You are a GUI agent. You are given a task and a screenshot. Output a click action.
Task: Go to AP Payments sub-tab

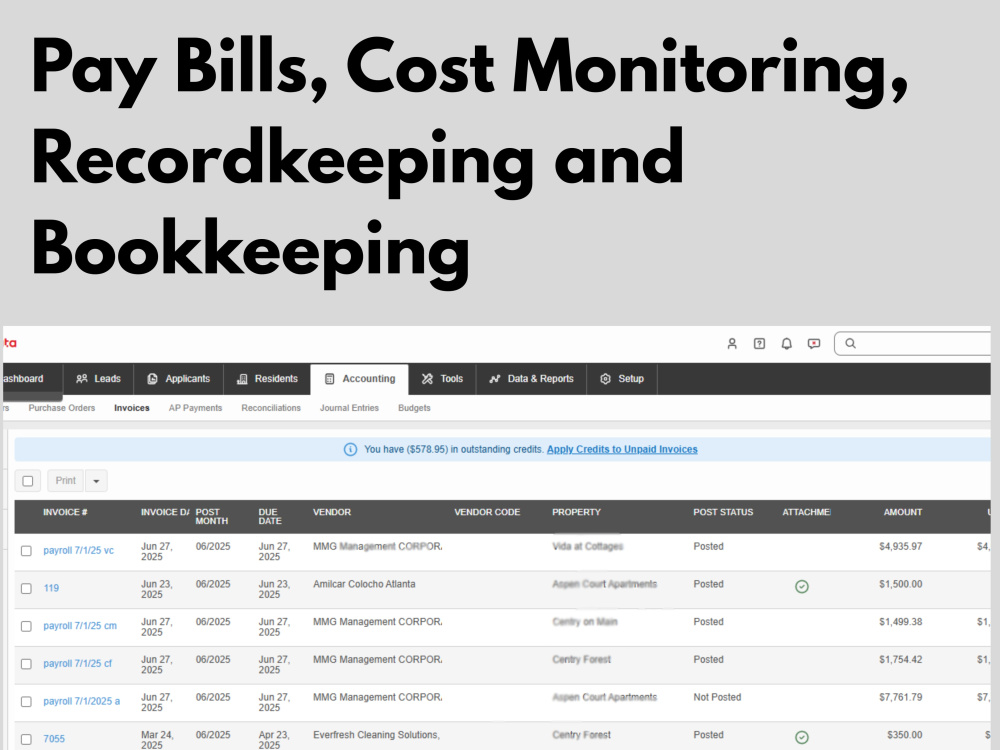(x=195, y=408)
